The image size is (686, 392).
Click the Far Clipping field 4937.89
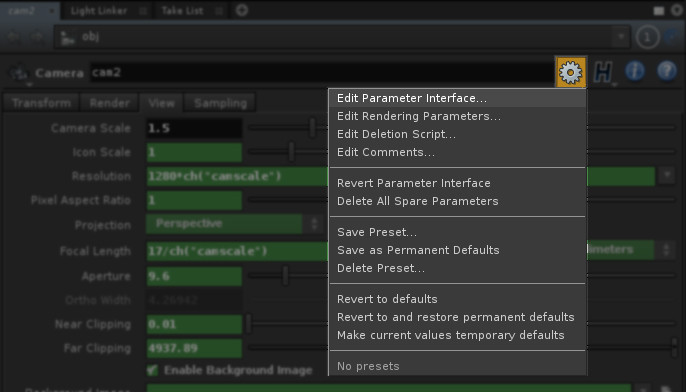point(194,348)
